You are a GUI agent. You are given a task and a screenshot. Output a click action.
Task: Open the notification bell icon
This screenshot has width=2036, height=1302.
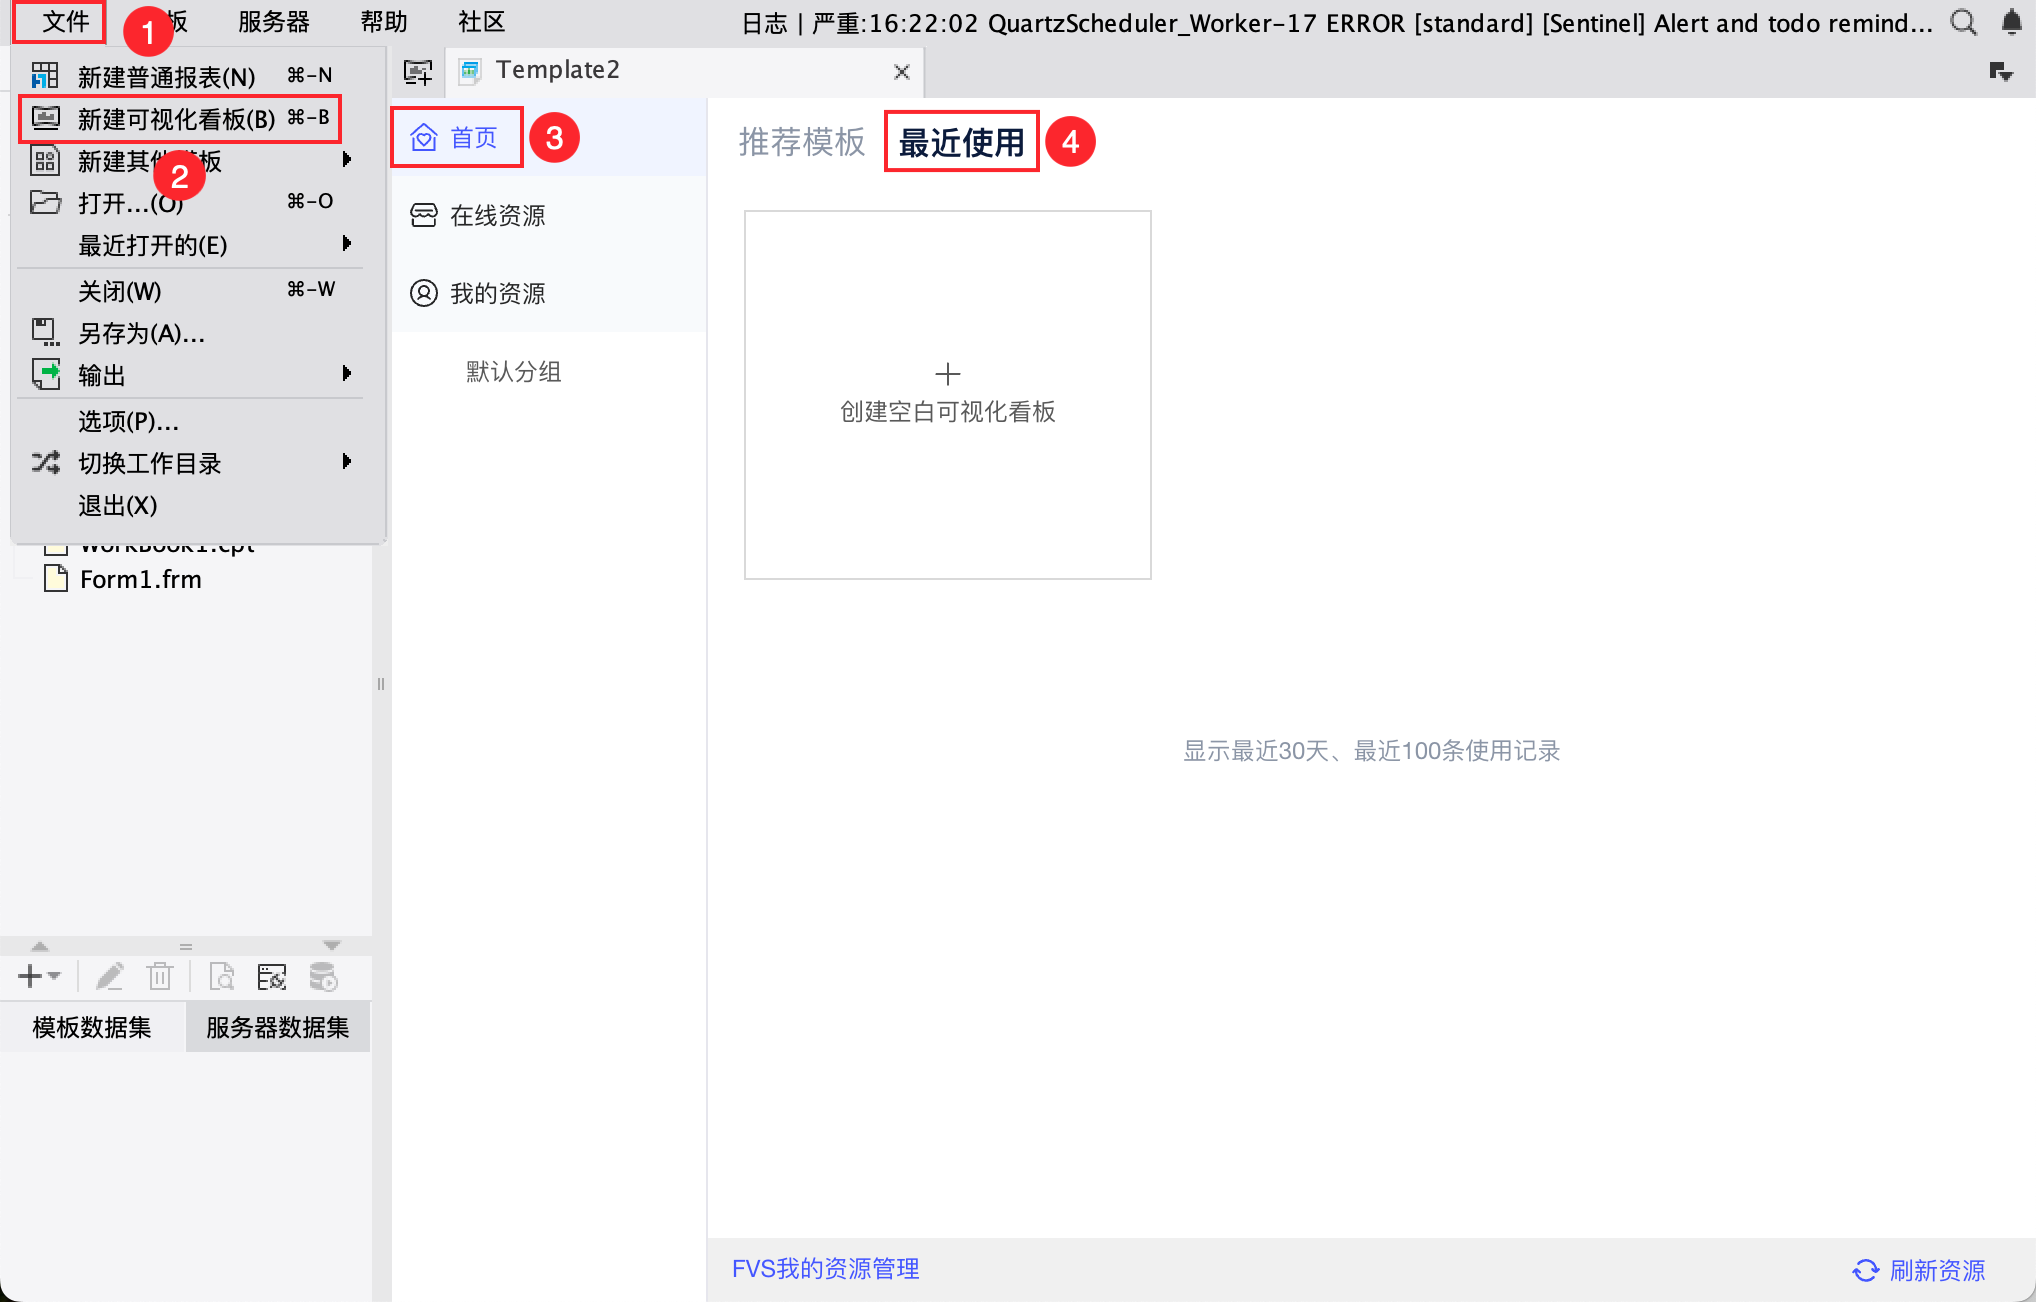point(2011,22)
